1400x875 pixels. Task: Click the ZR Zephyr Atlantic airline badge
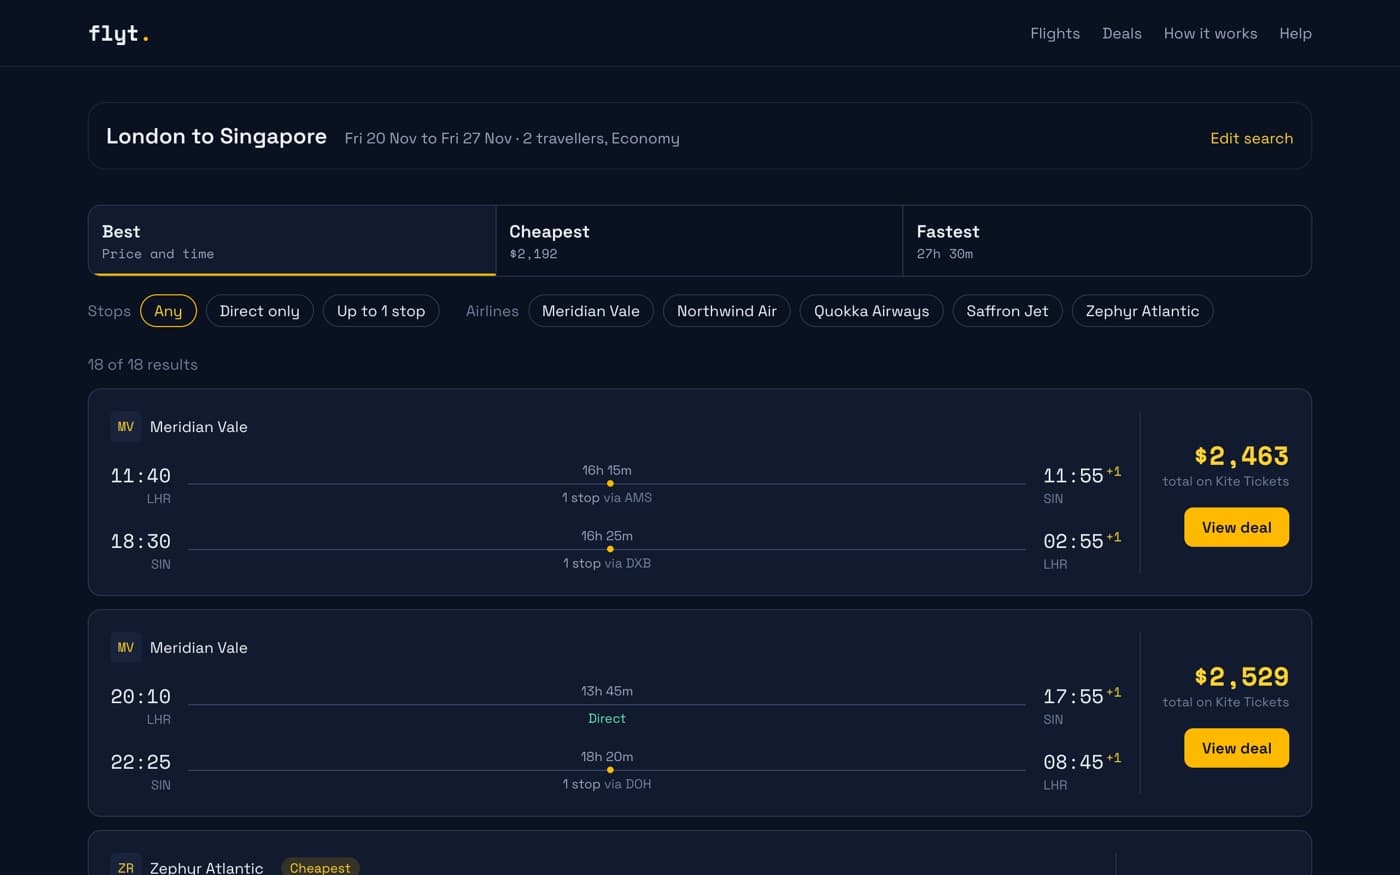click(x=126, y=866)
